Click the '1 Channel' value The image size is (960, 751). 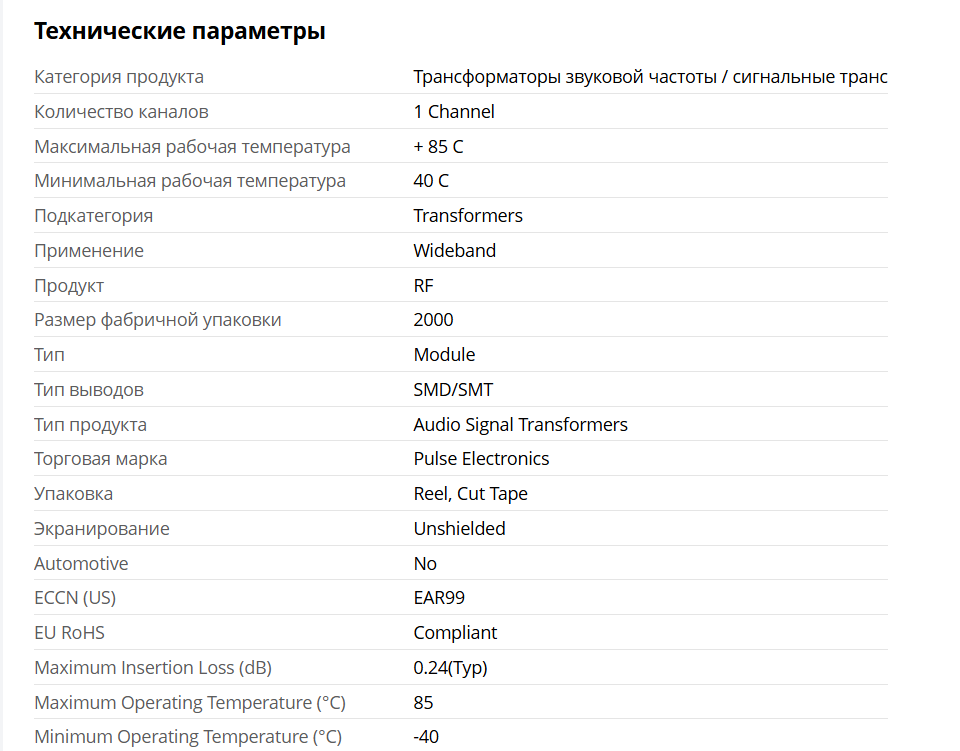(454, 112)
